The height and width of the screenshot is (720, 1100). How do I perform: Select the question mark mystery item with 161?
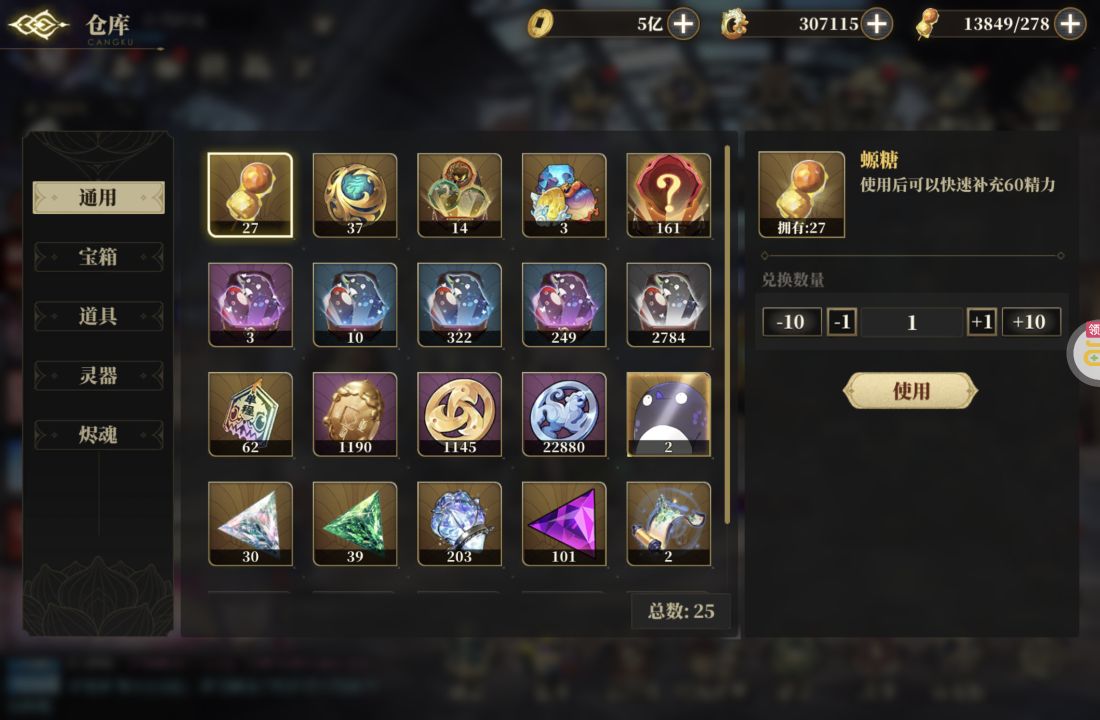pyautogui.click(x=668, y=195)
